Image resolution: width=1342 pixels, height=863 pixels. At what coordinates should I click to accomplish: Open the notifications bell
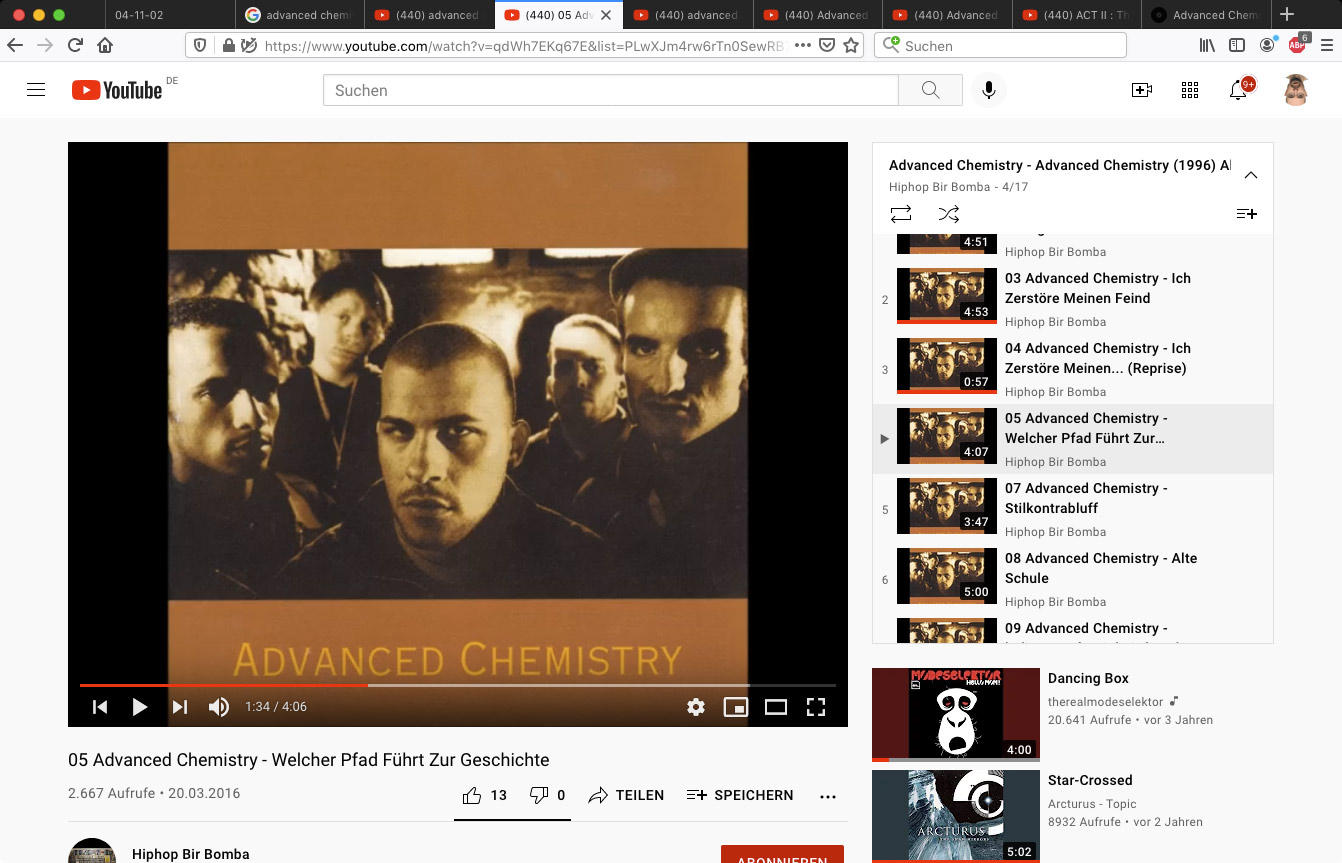(1239, 90)
